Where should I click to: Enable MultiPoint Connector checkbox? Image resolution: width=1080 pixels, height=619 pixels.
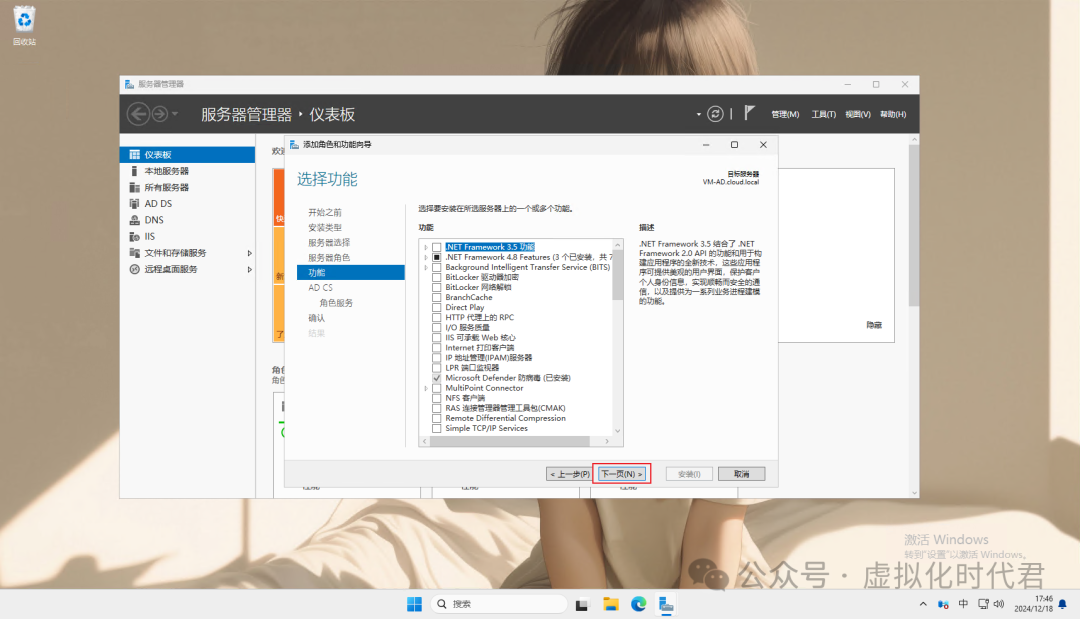pyautogui.click(x=437, y=388)
